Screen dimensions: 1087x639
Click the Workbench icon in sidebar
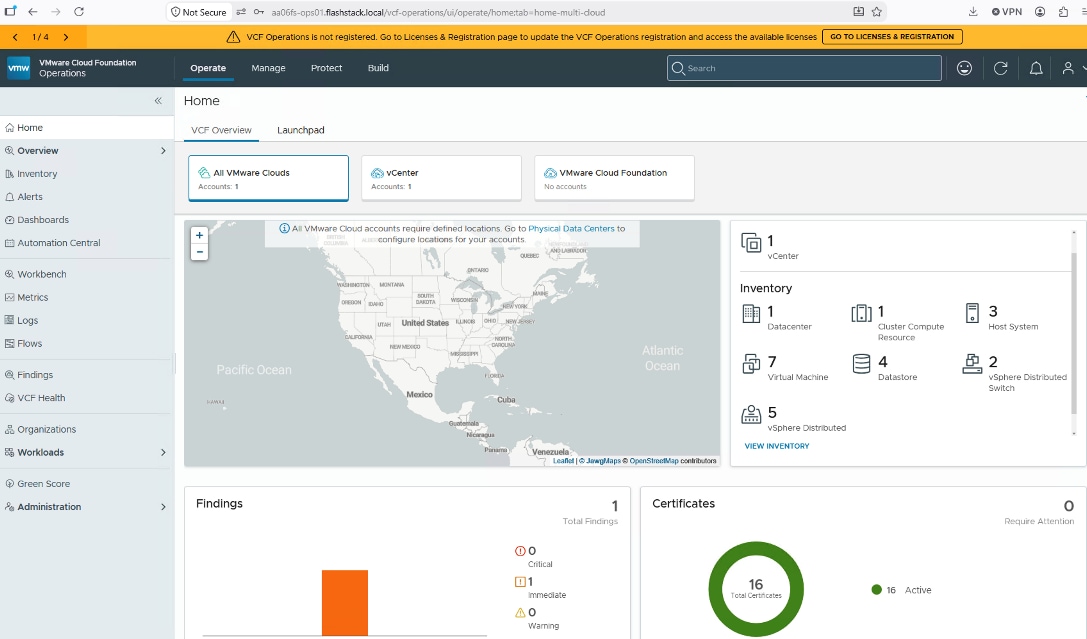point(10,274)
